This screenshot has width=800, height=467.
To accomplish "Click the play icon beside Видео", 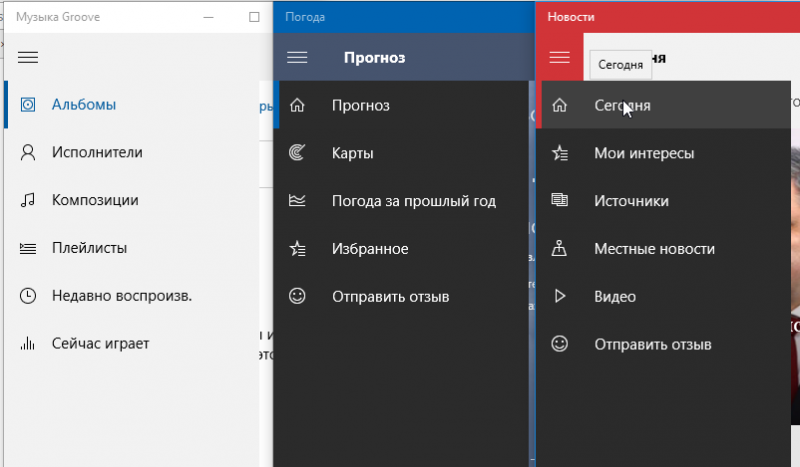I will pyautogui.click(x=560, y=296).
